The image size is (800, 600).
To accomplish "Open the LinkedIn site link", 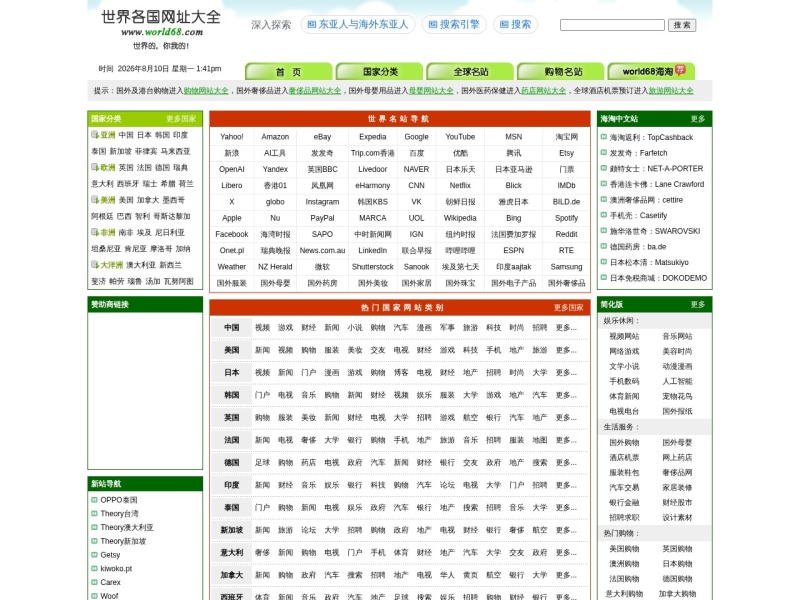I will pyautogui.click(x=372, y=251).
